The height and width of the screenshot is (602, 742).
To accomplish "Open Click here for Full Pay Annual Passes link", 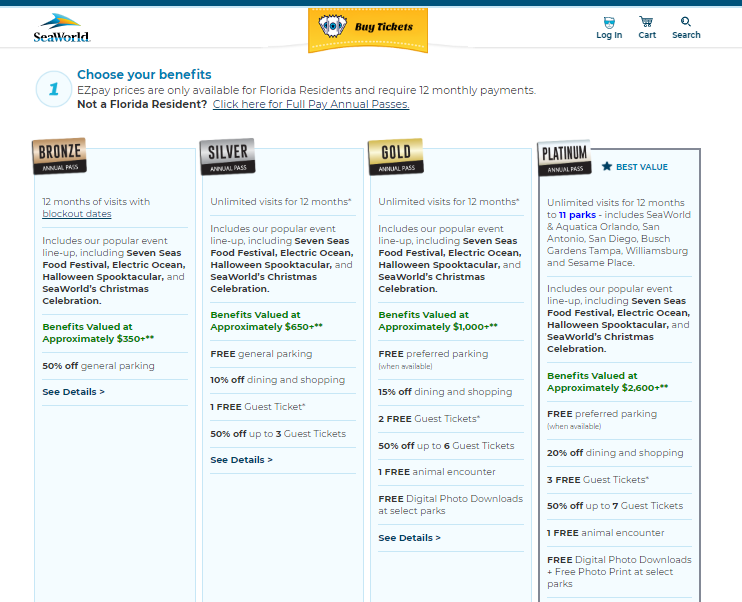I will tap(311, 104).
